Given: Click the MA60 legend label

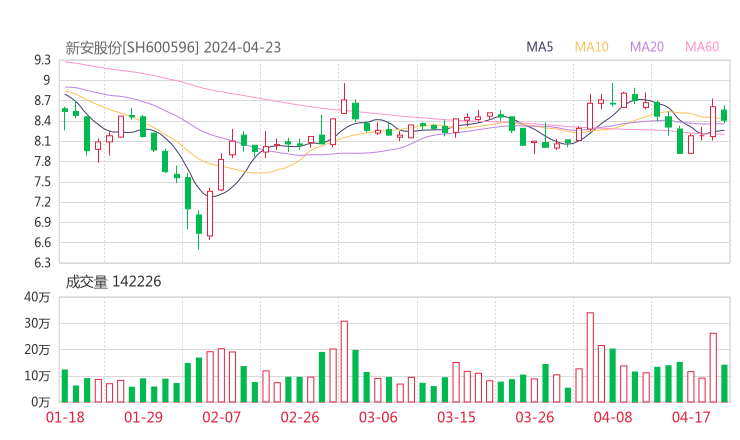Looking at the screenshot, I should tap(702, 47).
